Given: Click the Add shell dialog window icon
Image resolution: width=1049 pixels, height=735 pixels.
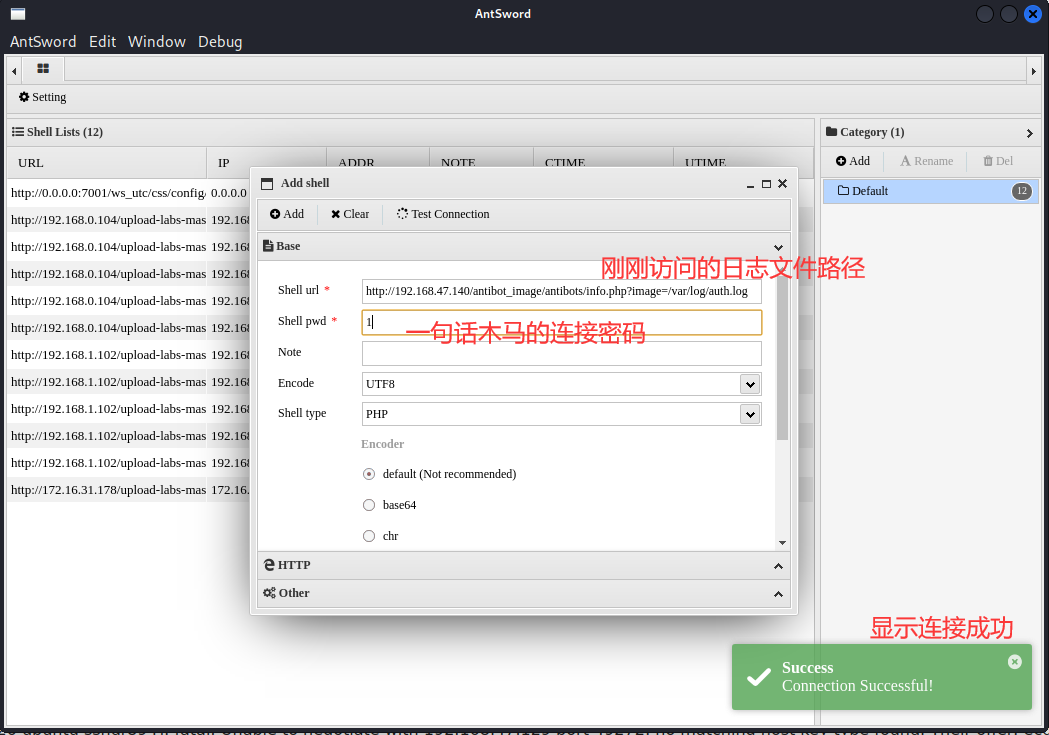Looking at the screenshot, I should tap(267, 184).
